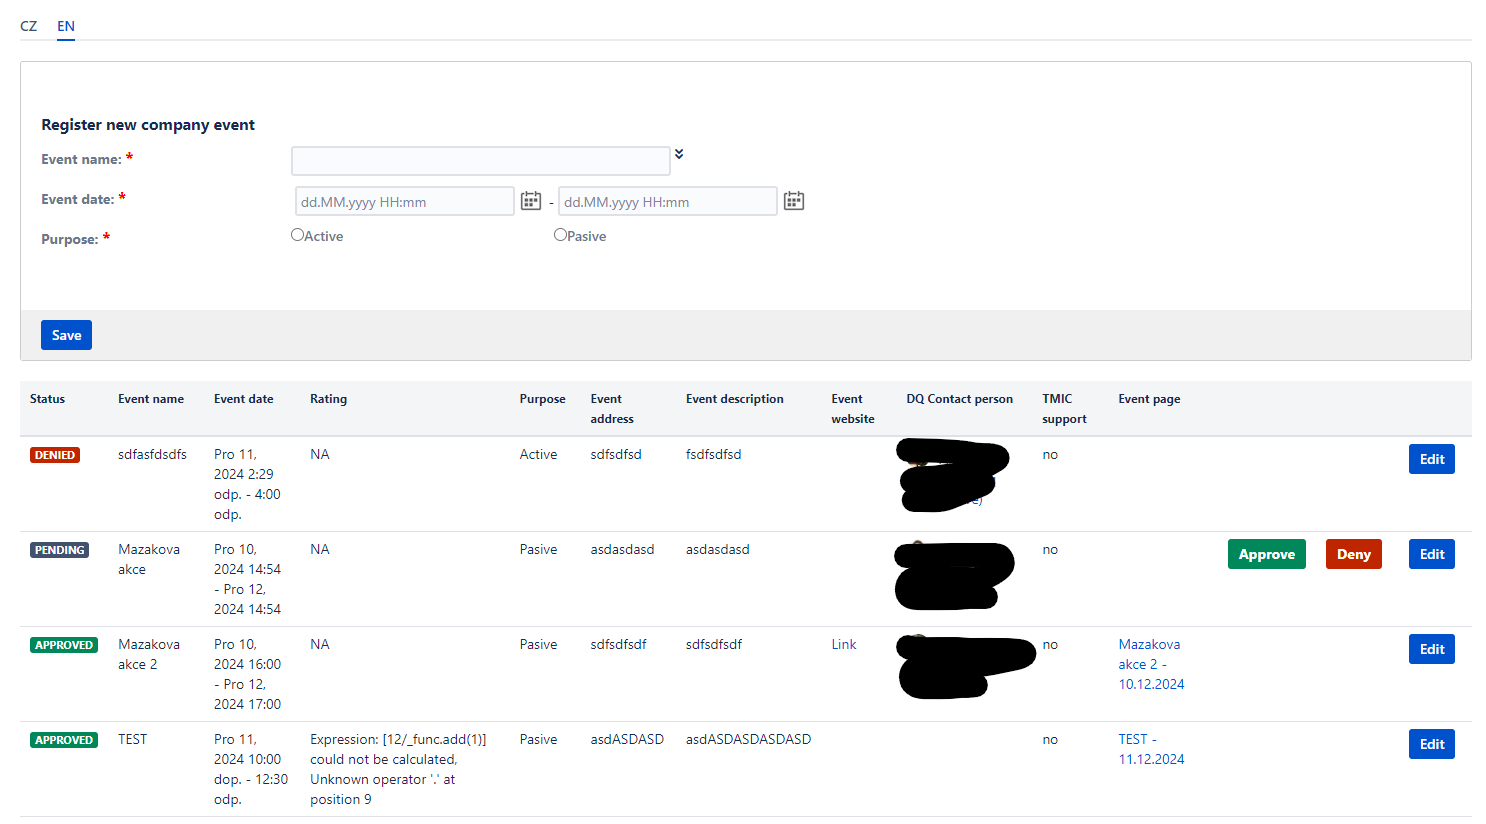
Task: Open the Mazakova akce 2 - 10.12.2024 page
Action: click(x=1151, y=664)
